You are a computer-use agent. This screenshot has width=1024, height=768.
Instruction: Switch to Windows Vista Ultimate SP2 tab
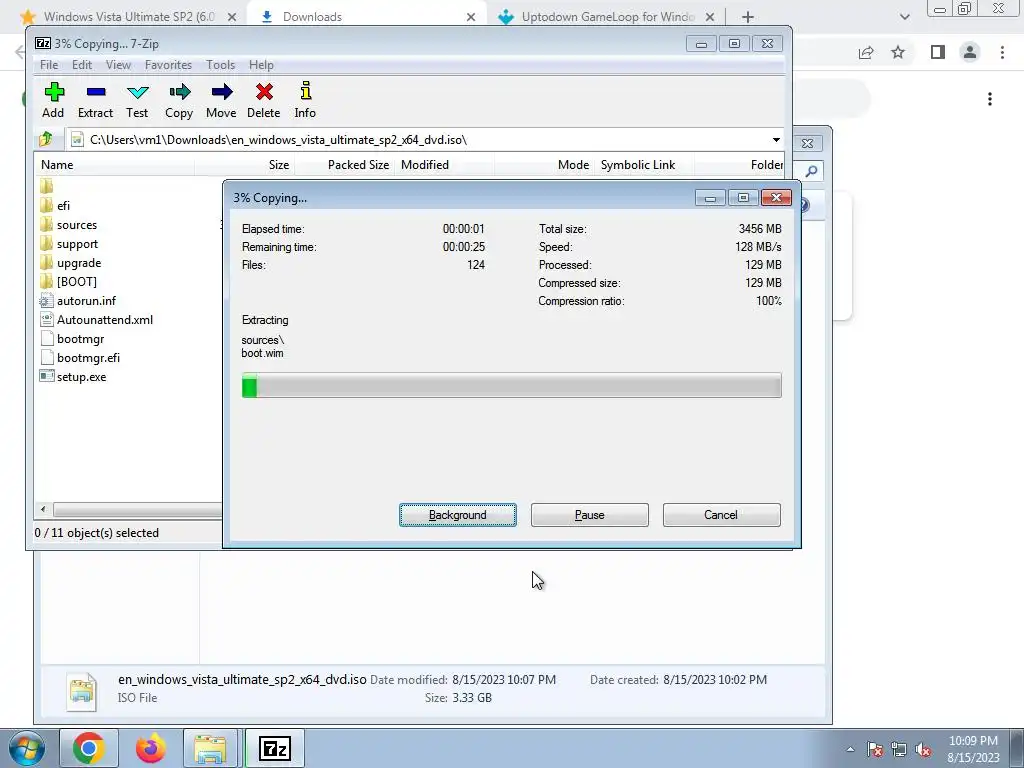[129, 17]
